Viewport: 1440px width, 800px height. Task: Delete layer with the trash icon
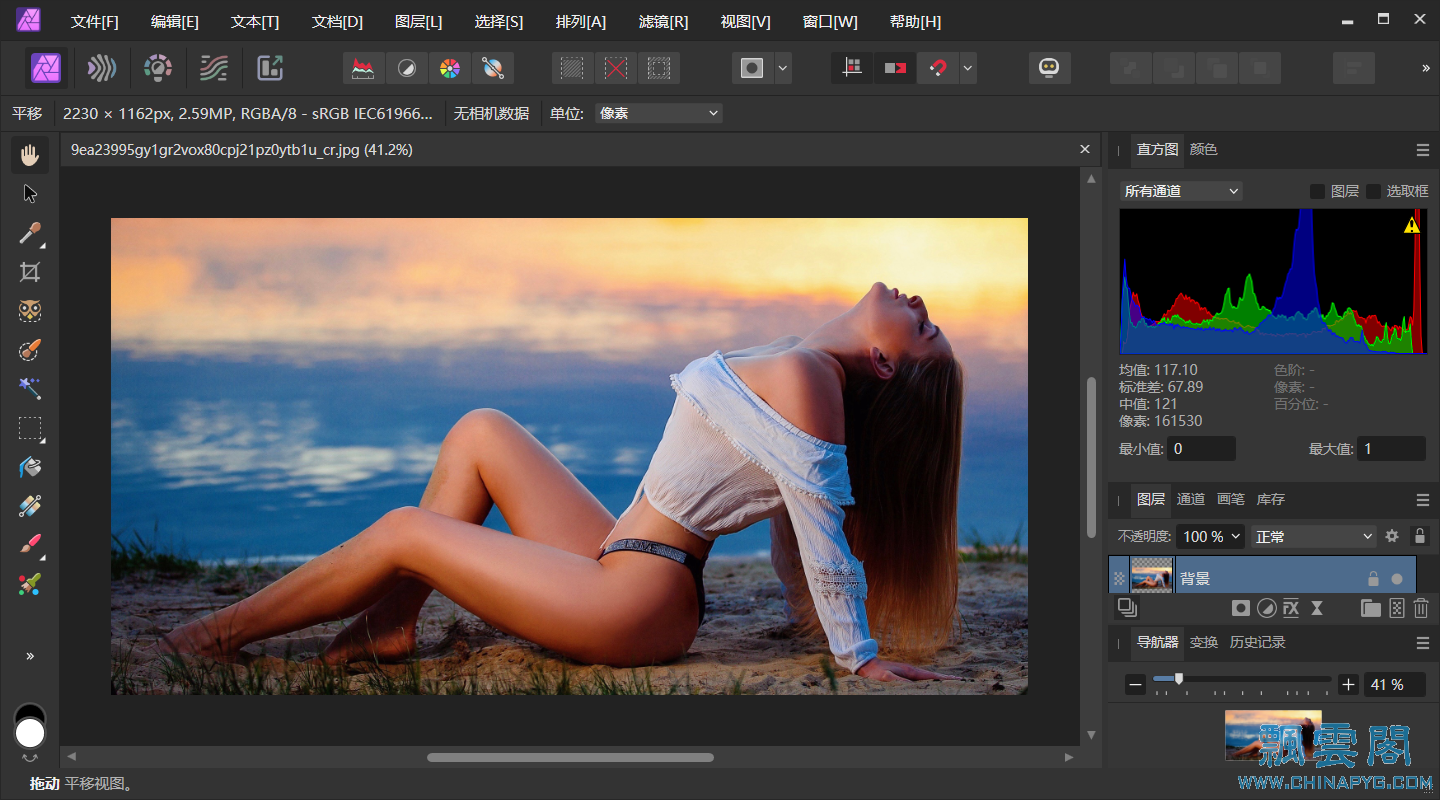pyautogui.click(x=1421, y=607)
